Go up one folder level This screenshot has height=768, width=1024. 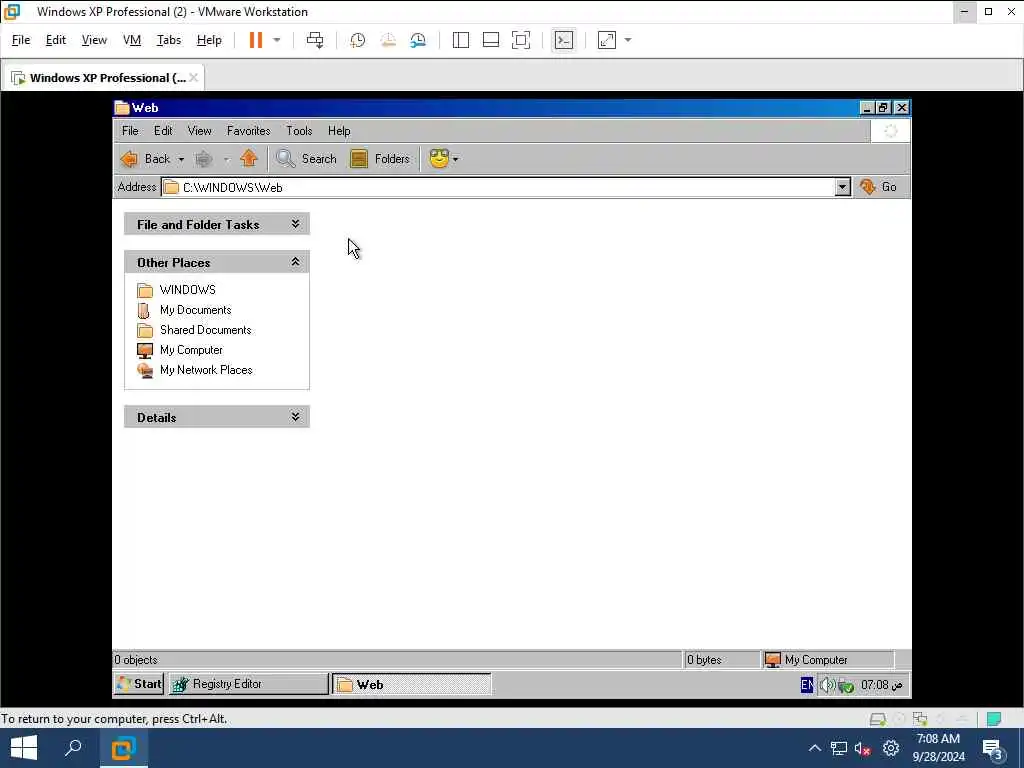click(x=249, y=158)
